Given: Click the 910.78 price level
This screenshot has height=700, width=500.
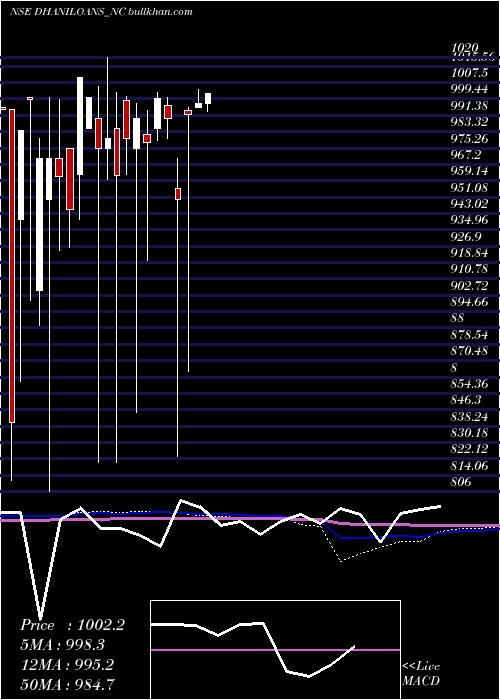Looking at the screenshot, I should 469,269.
